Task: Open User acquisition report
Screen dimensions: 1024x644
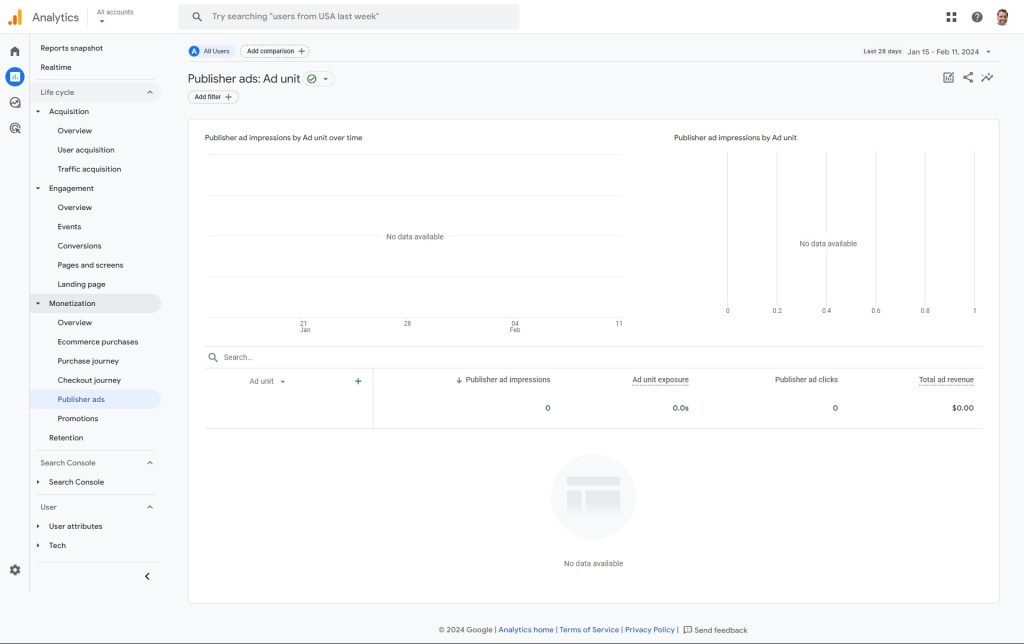Action: [x=86, y=150]
